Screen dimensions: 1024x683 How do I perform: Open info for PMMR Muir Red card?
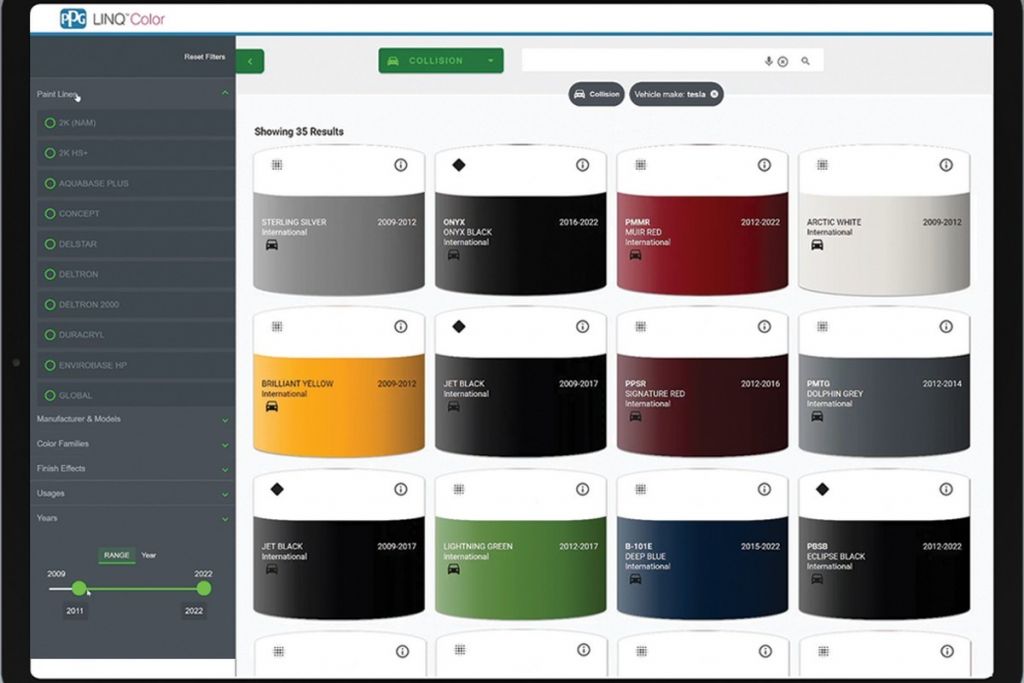pos(764,165)
